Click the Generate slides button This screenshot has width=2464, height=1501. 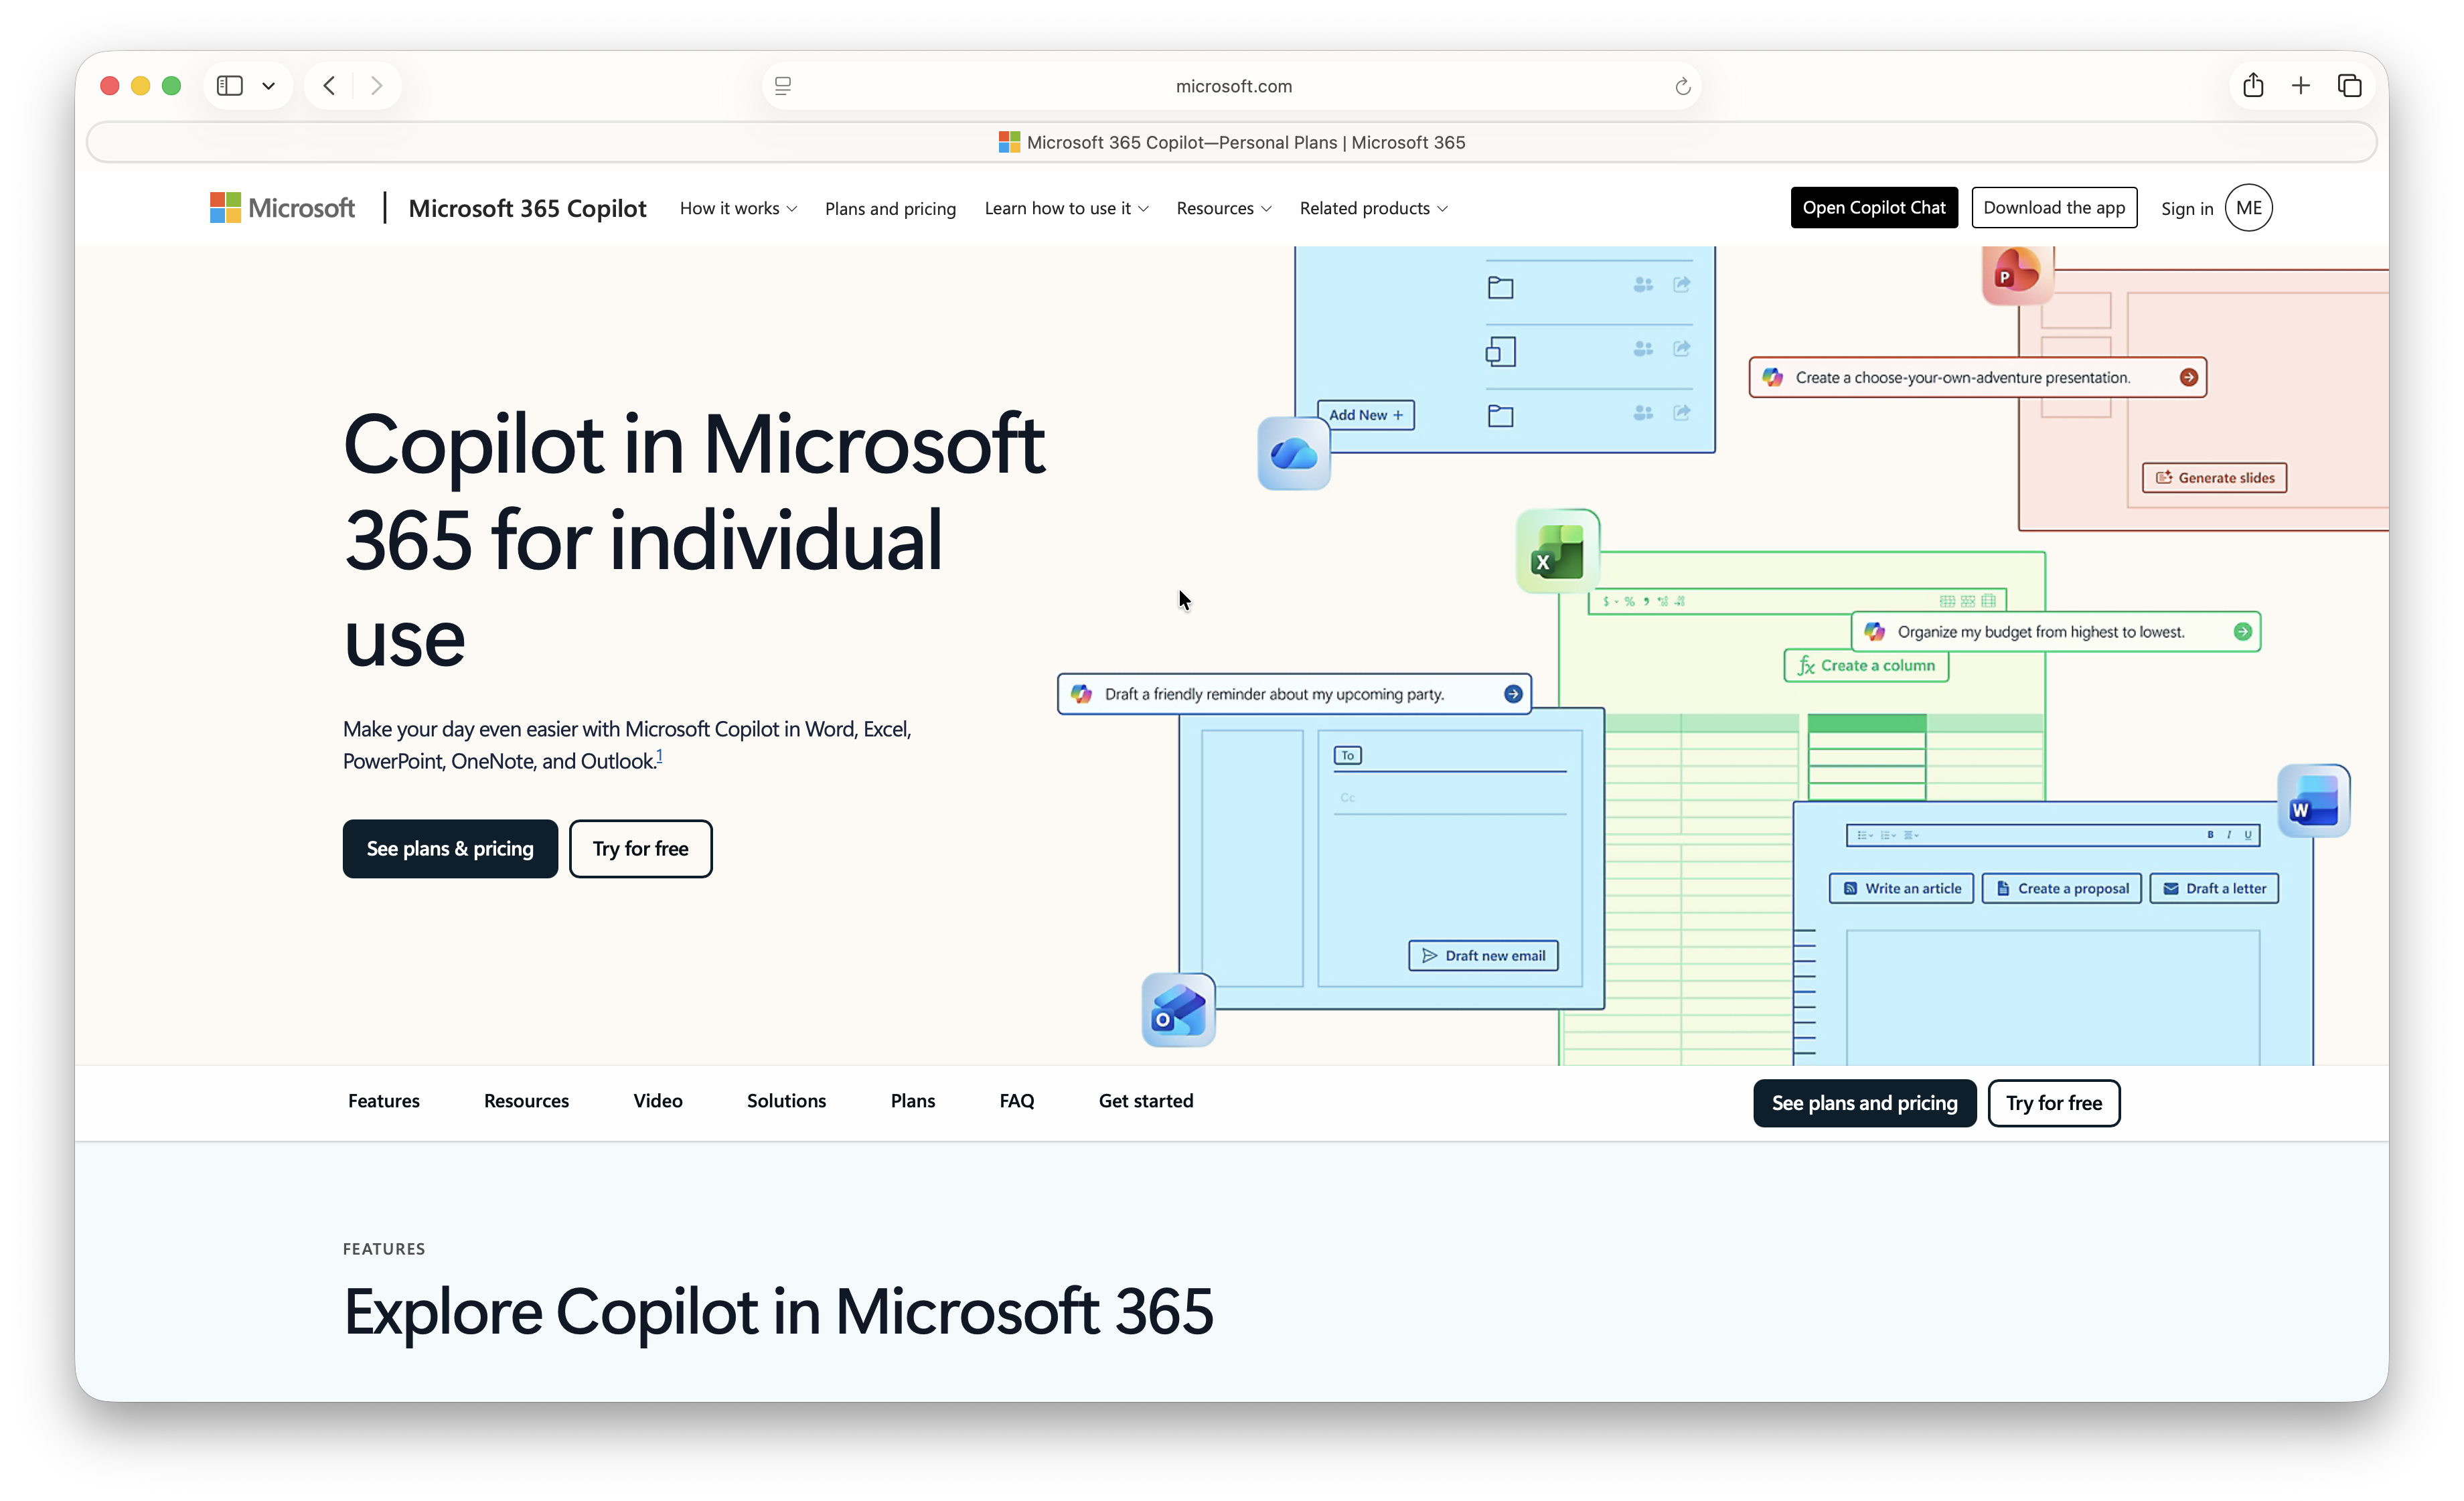2214,477
